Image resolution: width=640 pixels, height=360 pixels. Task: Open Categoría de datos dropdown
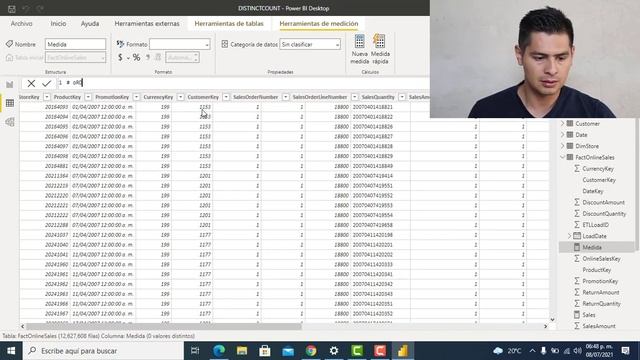pos(310,44)
